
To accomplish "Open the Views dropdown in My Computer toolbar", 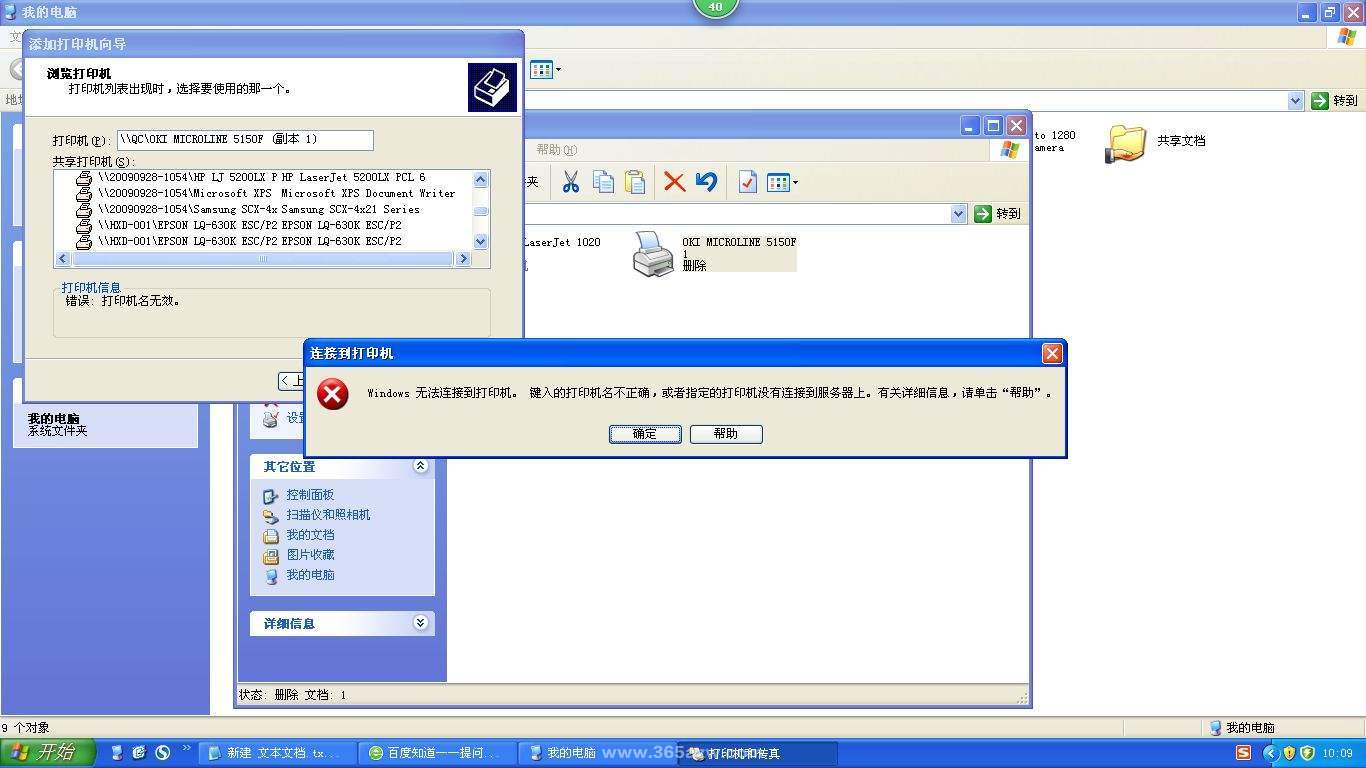I will [x=545, y=69].
